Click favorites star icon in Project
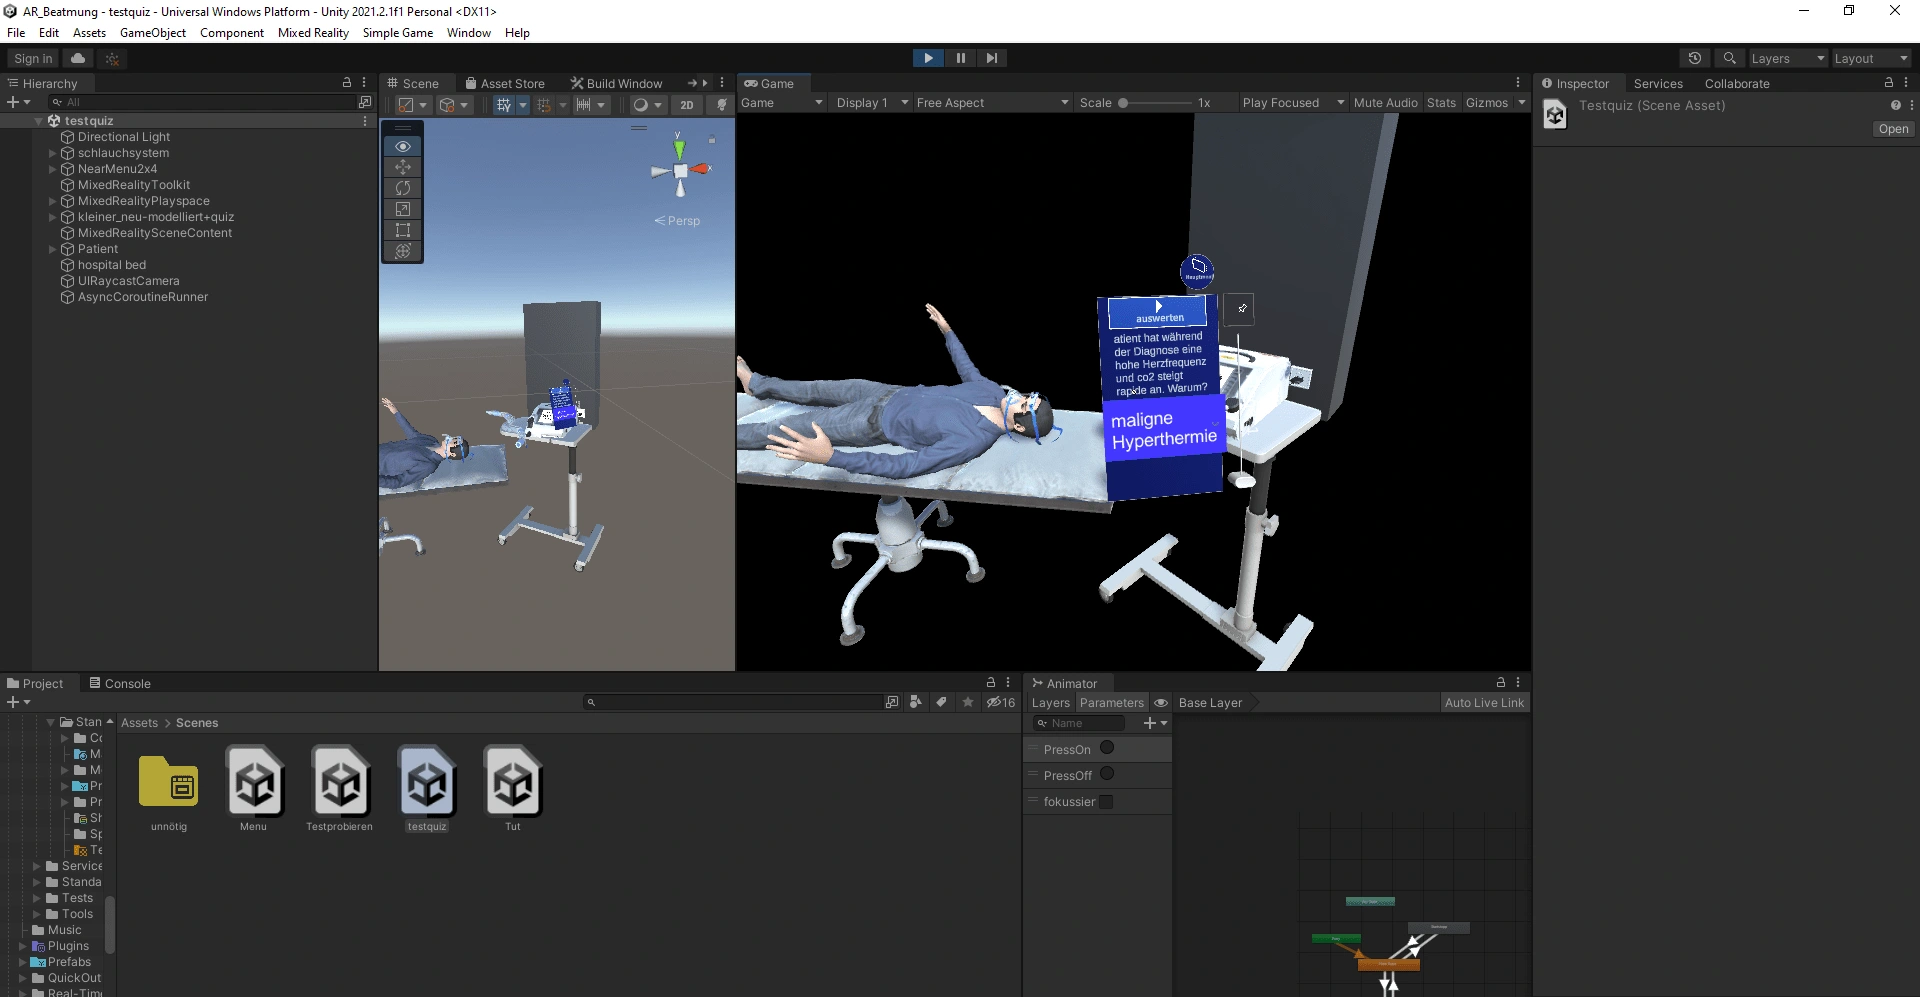 (x=967, y=702)
